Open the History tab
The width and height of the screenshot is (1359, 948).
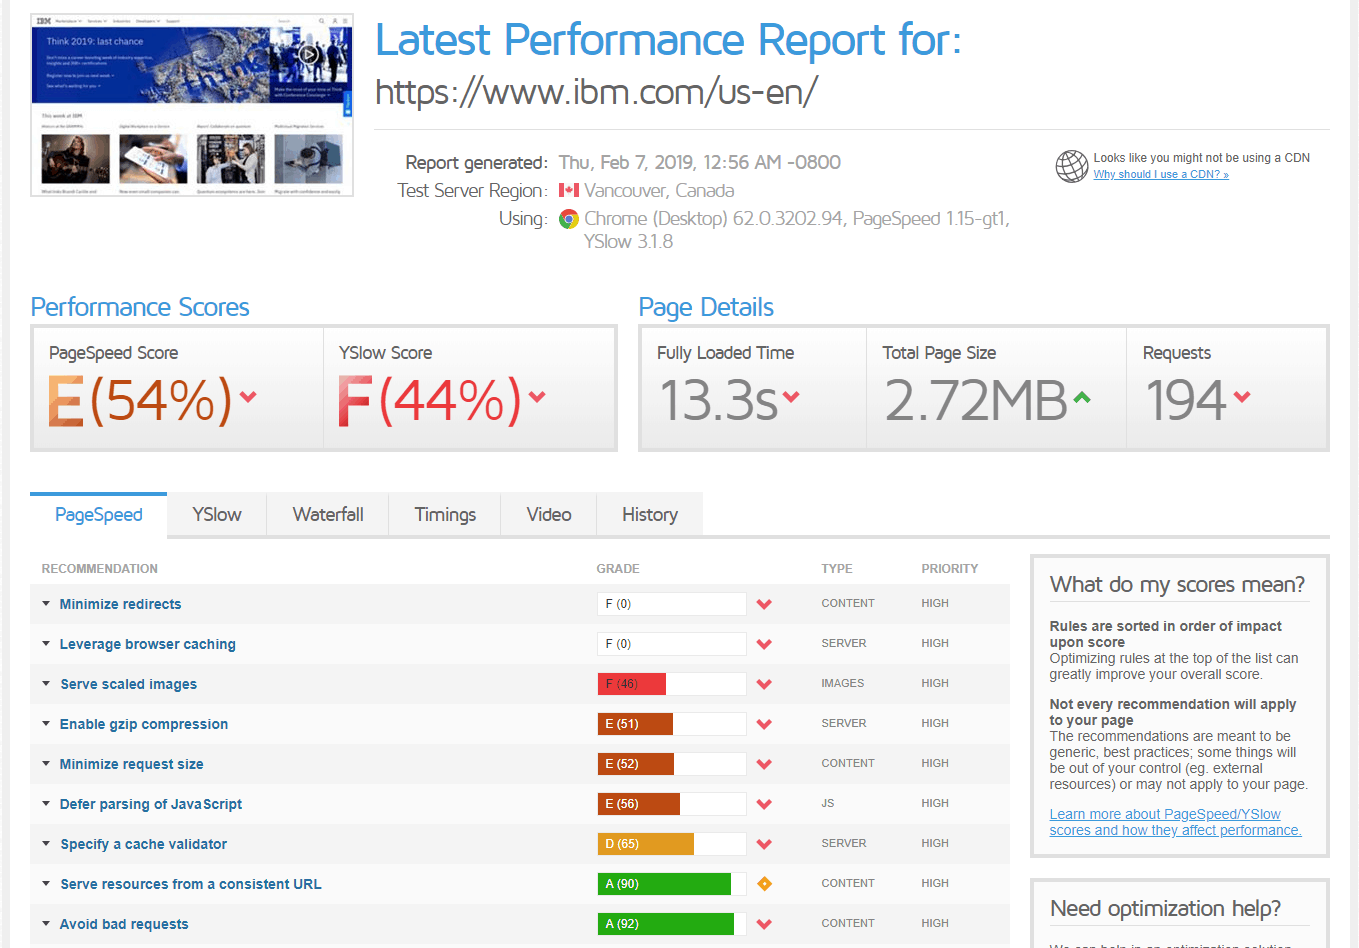pyautogui.click(x=650, y=515)
